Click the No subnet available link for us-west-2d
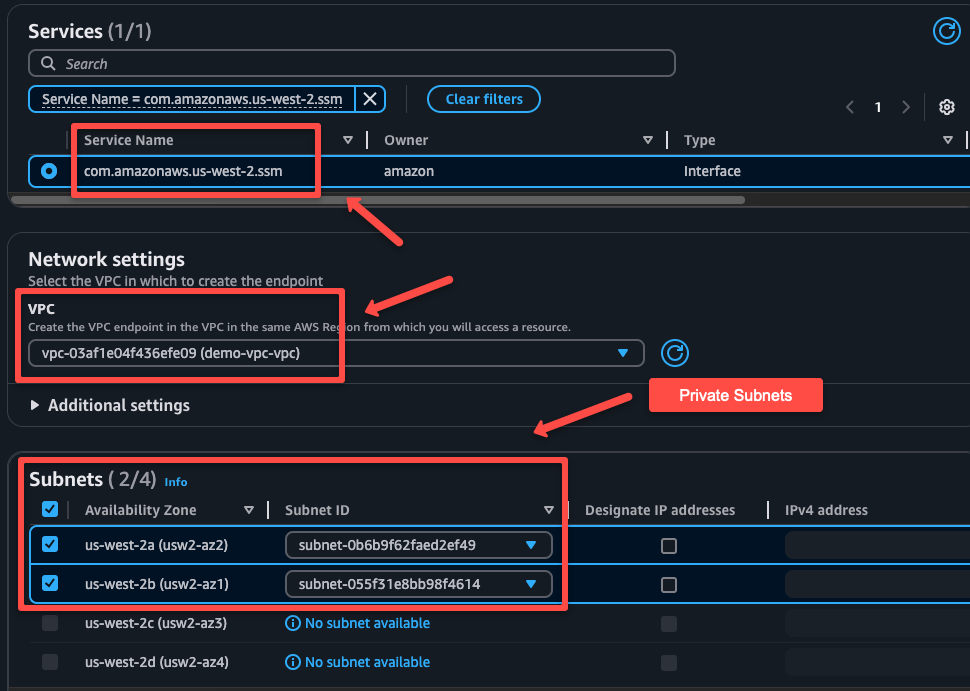This screenshot has width=970, height=691. (366, 662)
